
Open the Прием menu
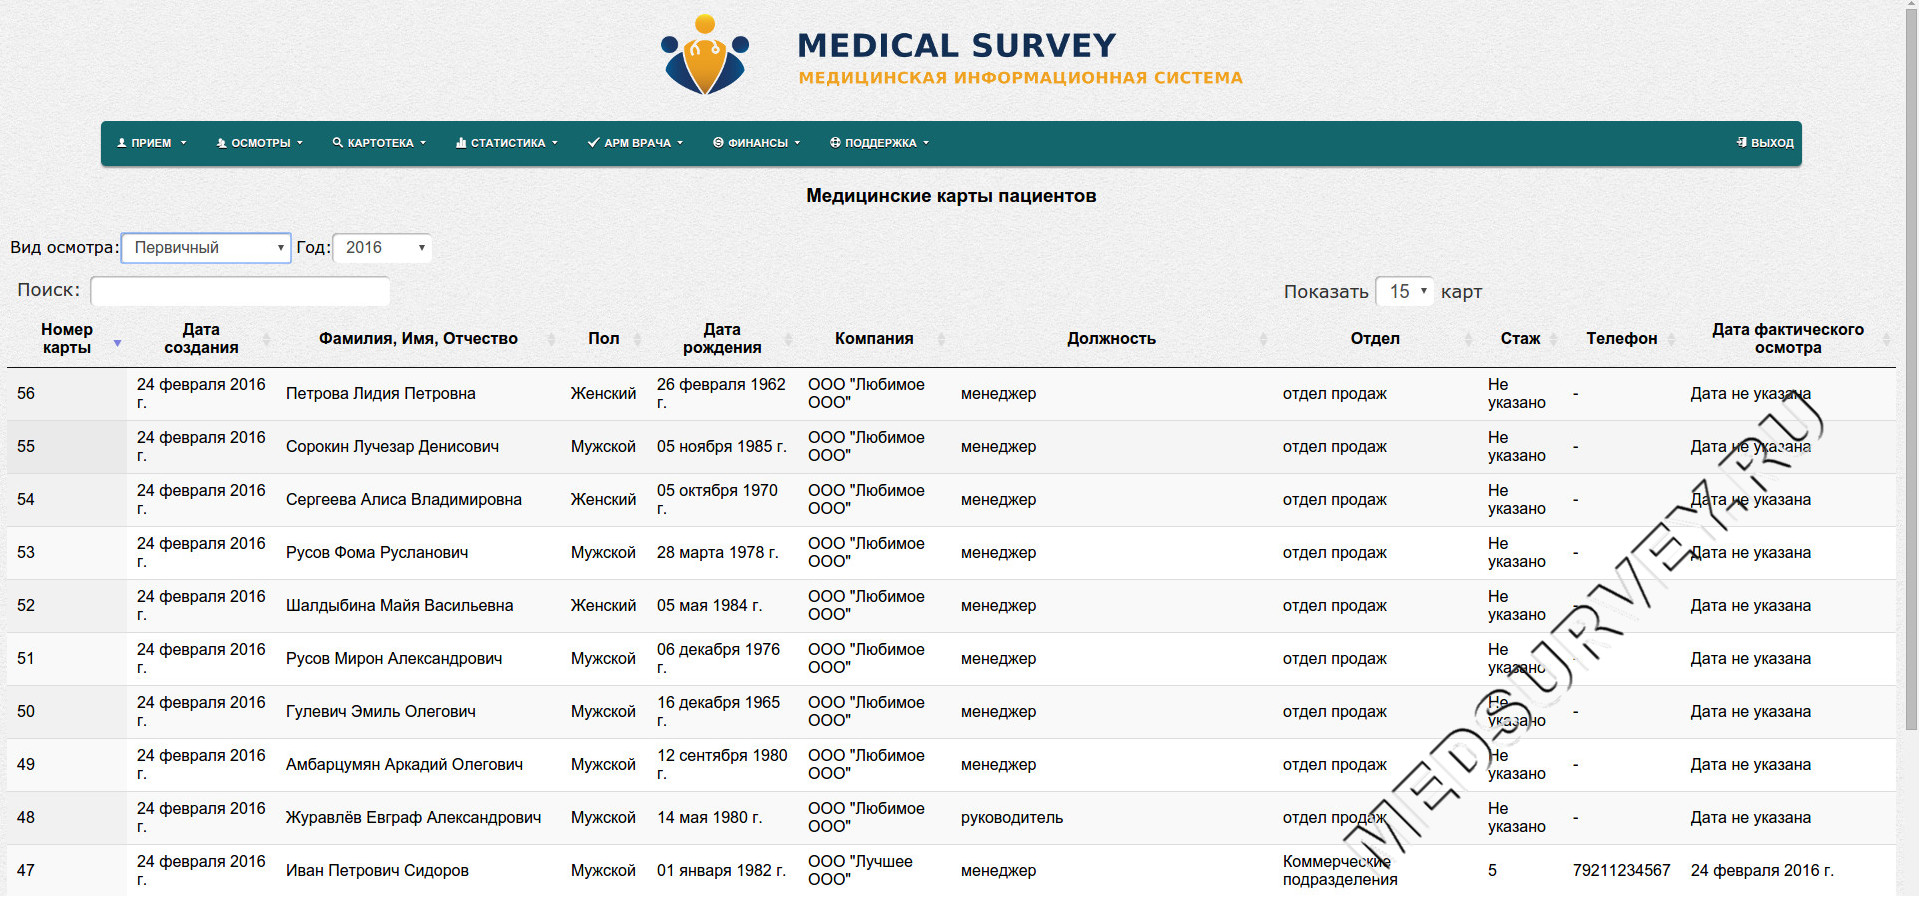[152, 143]
